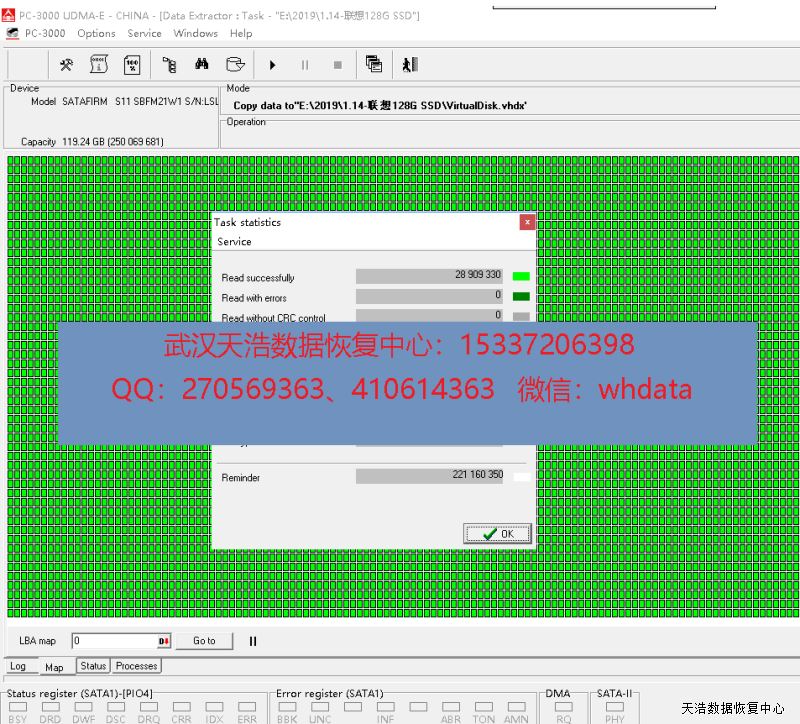Click the LBA map input field
Image resolution: width=800 pixels, height=724 pixels.
114,641
